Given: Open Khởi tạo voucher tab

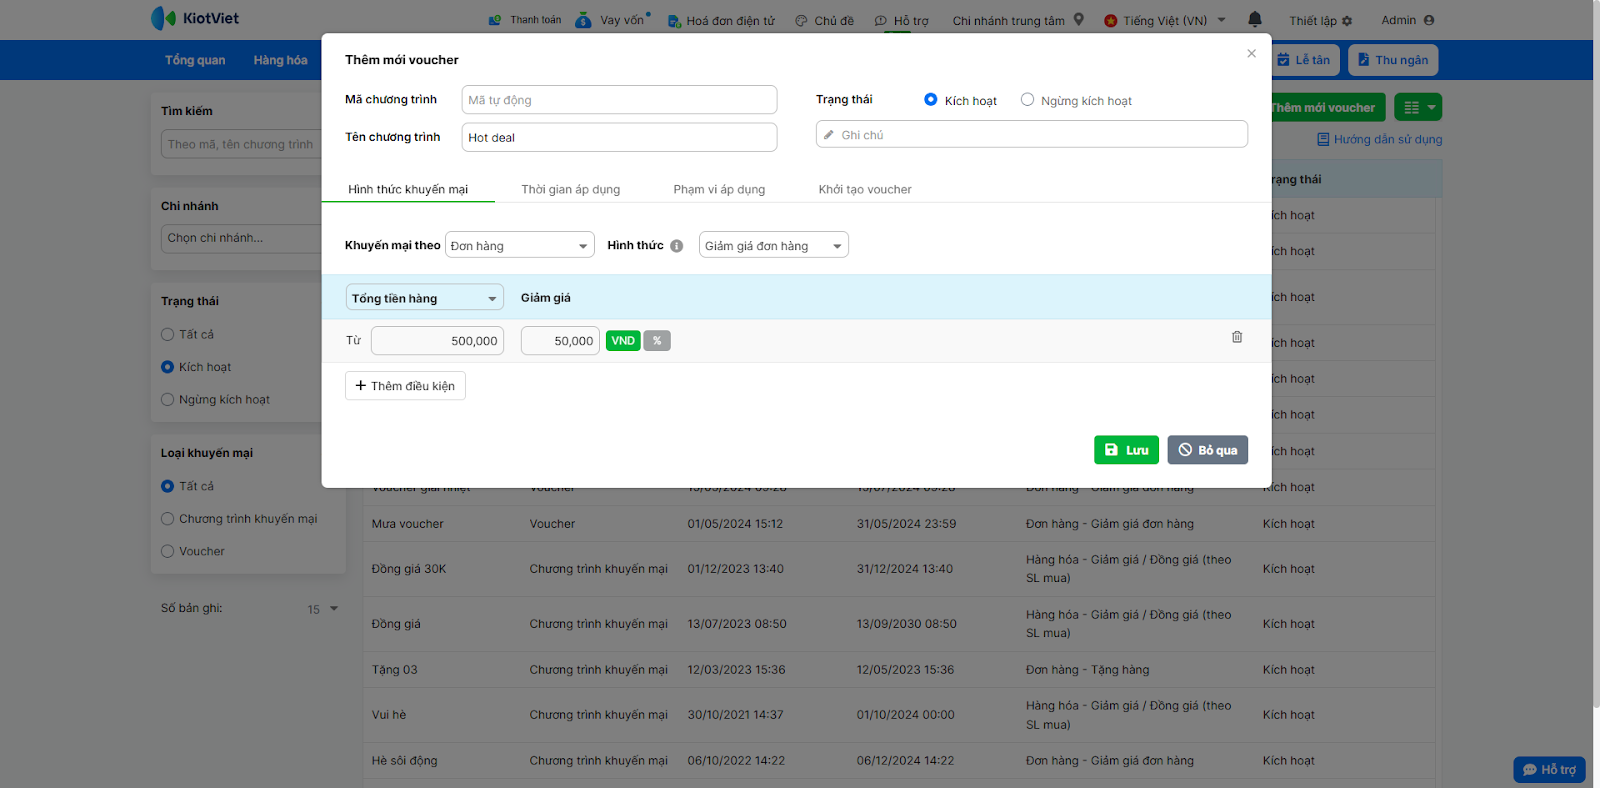Looking at the screenshot, I should [865, 190].
